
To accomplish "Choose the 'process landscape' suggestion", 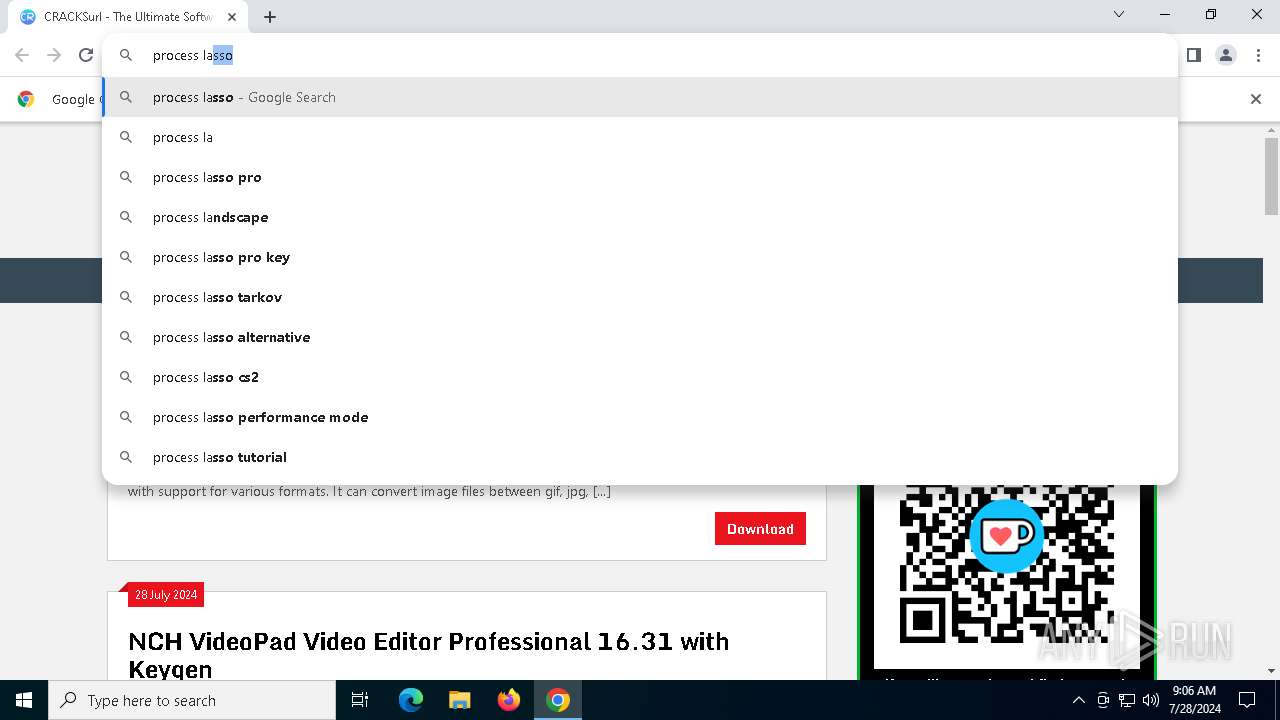I will click(640, 217).
